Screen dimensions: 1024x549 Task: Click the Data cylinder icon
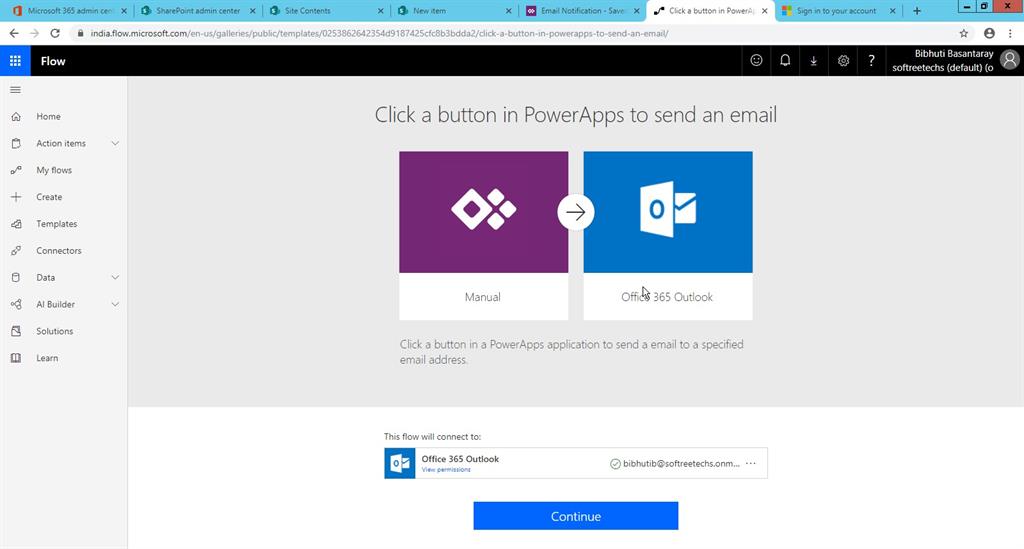(16, 277)
